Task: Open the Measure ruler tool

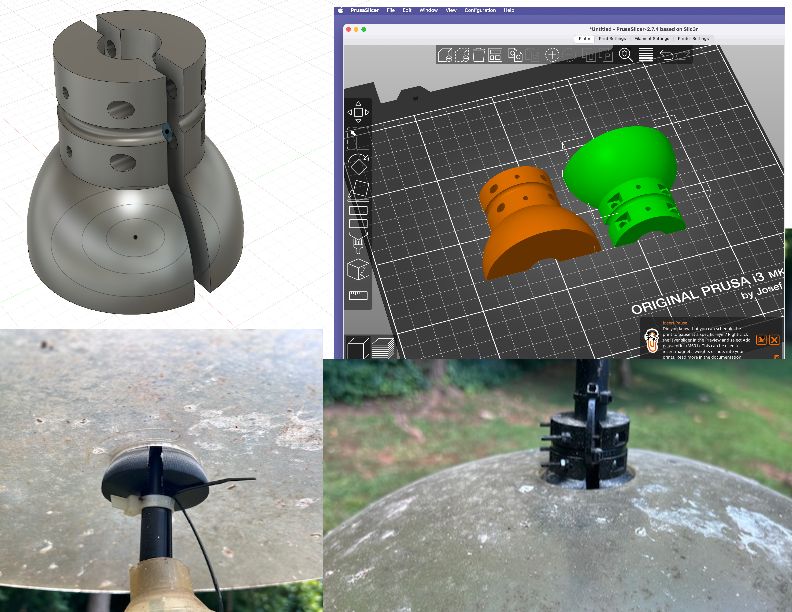Action: pos(358,295)
